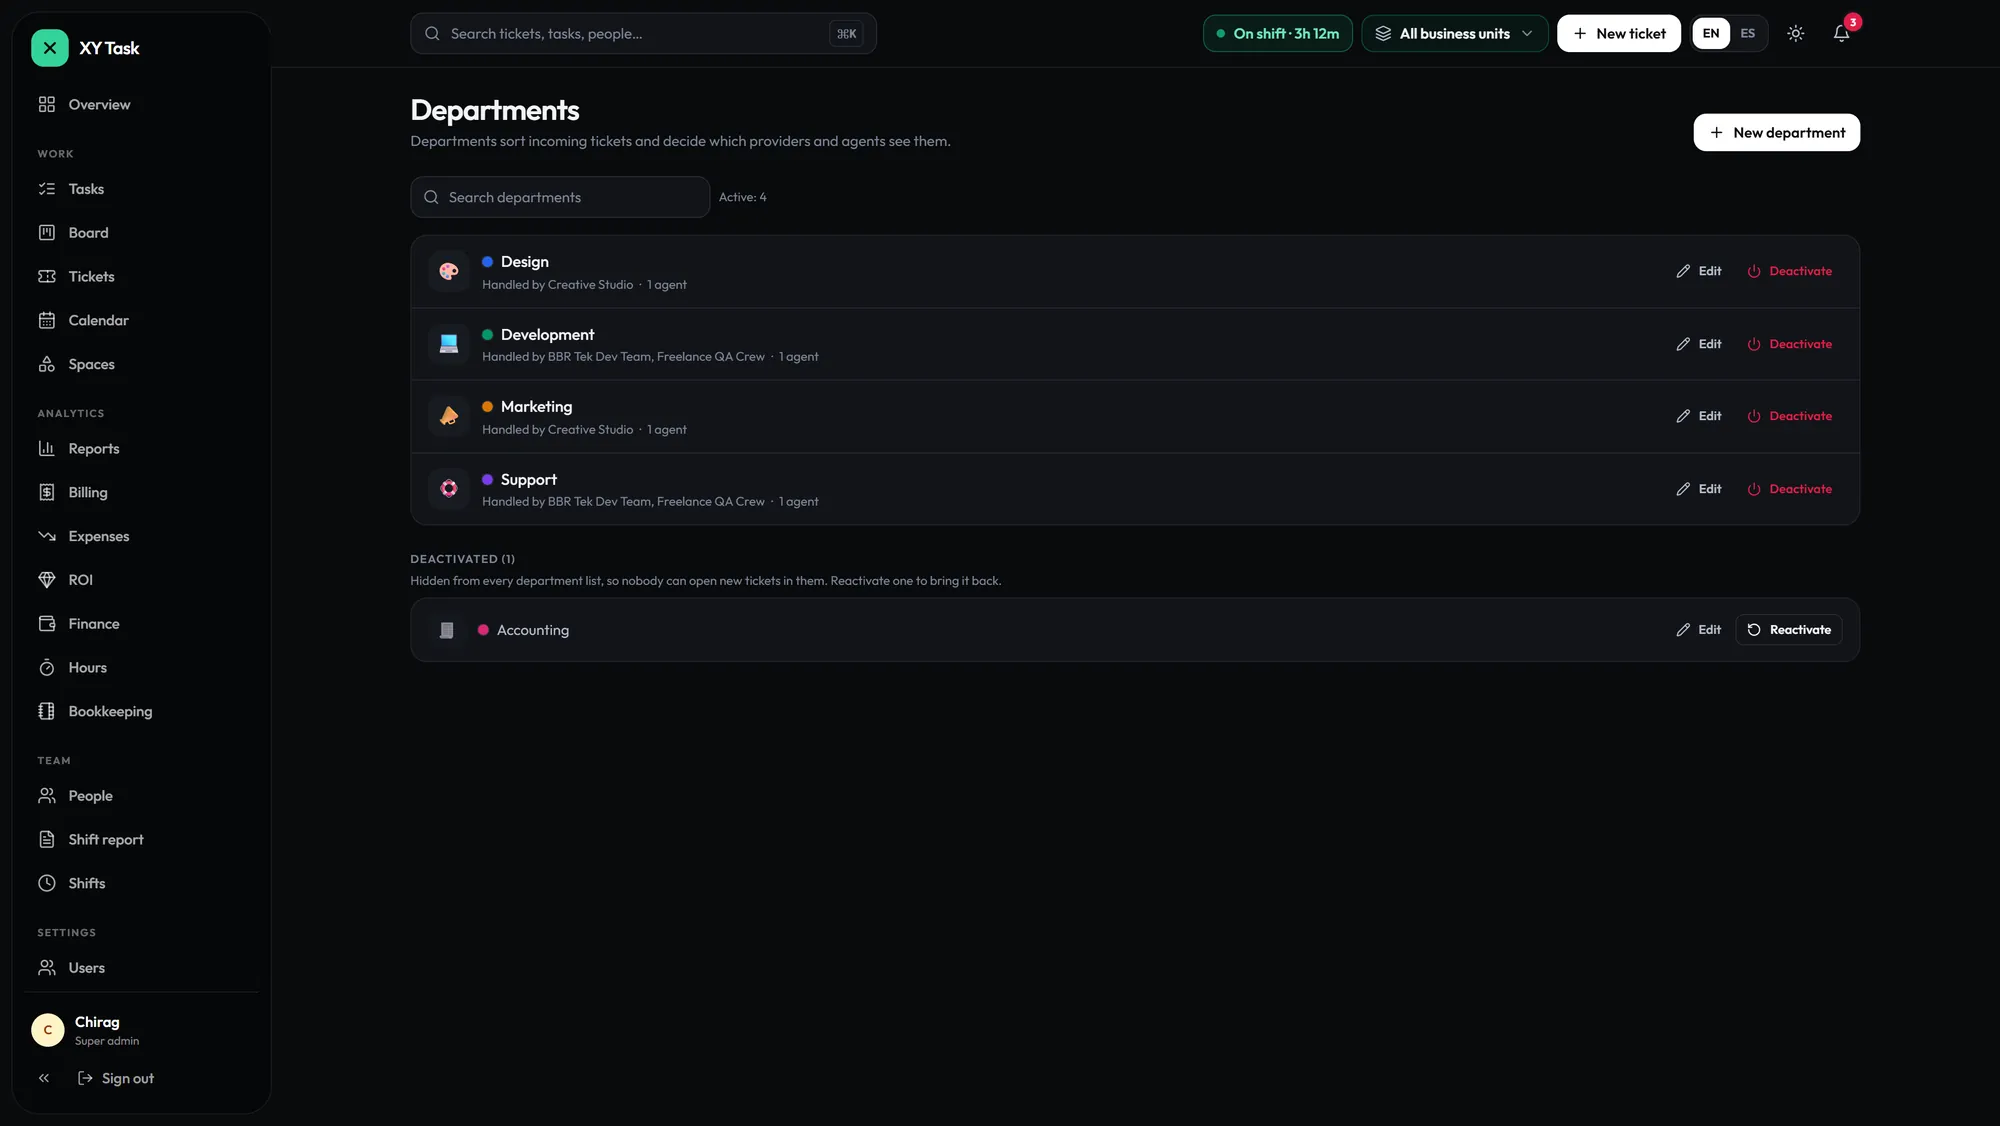The image size is (2000, 1126).
Task: Open Spaces from the sidebar
Action: [x=140, y=365]
